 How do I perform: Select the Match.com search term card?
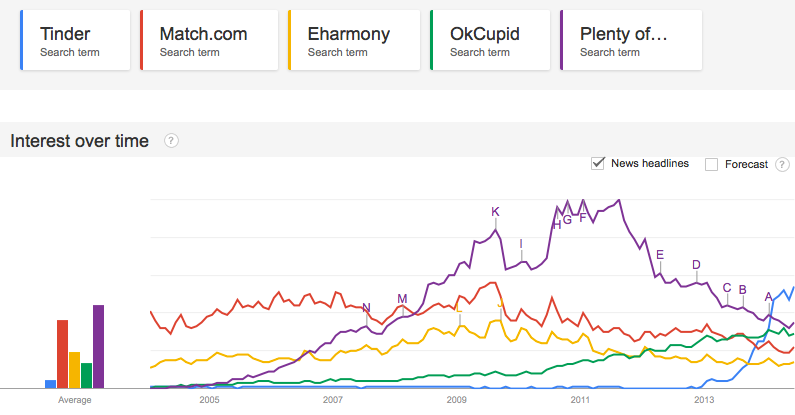[x=209, y=41]
